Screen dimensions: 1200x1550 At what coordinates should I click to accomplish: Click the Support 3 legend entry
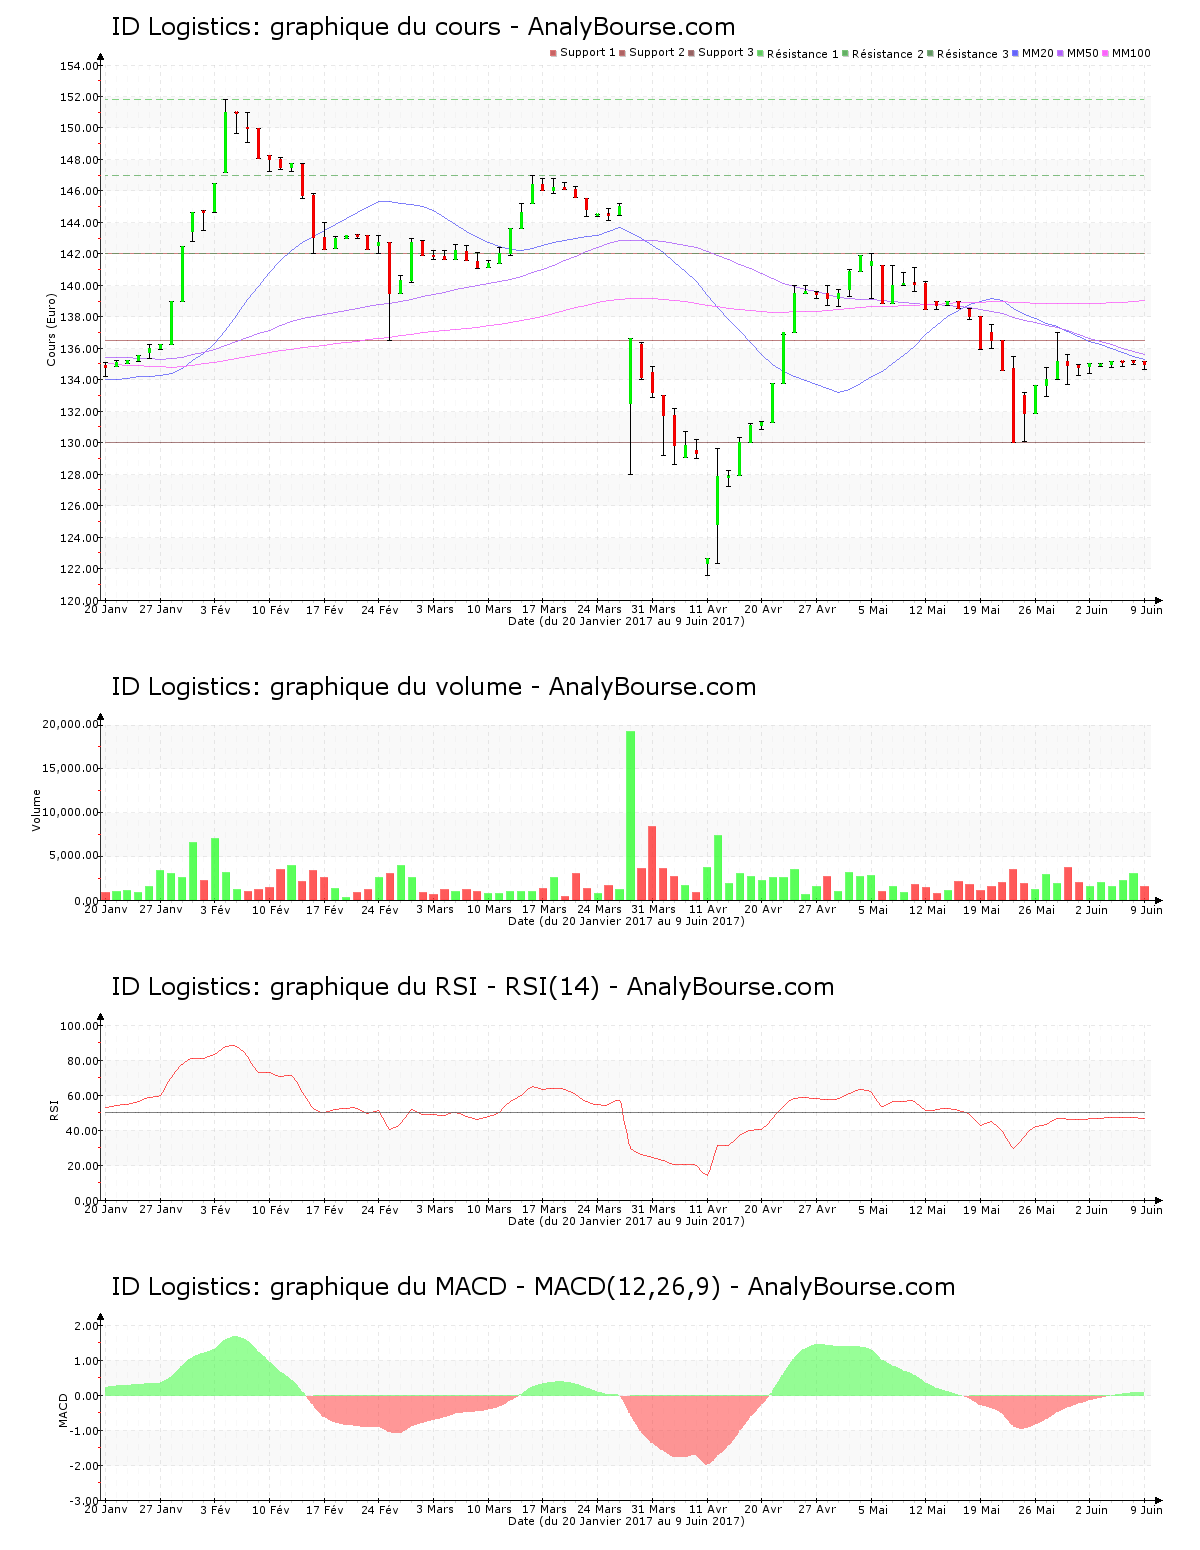point(721,53)
